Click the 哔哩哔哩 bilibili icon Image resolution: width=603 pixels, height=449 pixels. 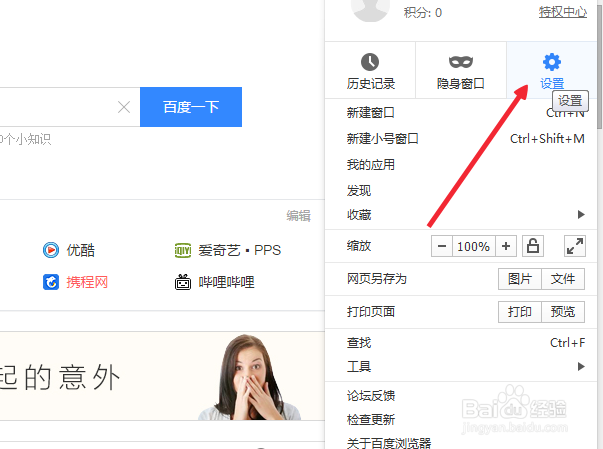point(183,282)
